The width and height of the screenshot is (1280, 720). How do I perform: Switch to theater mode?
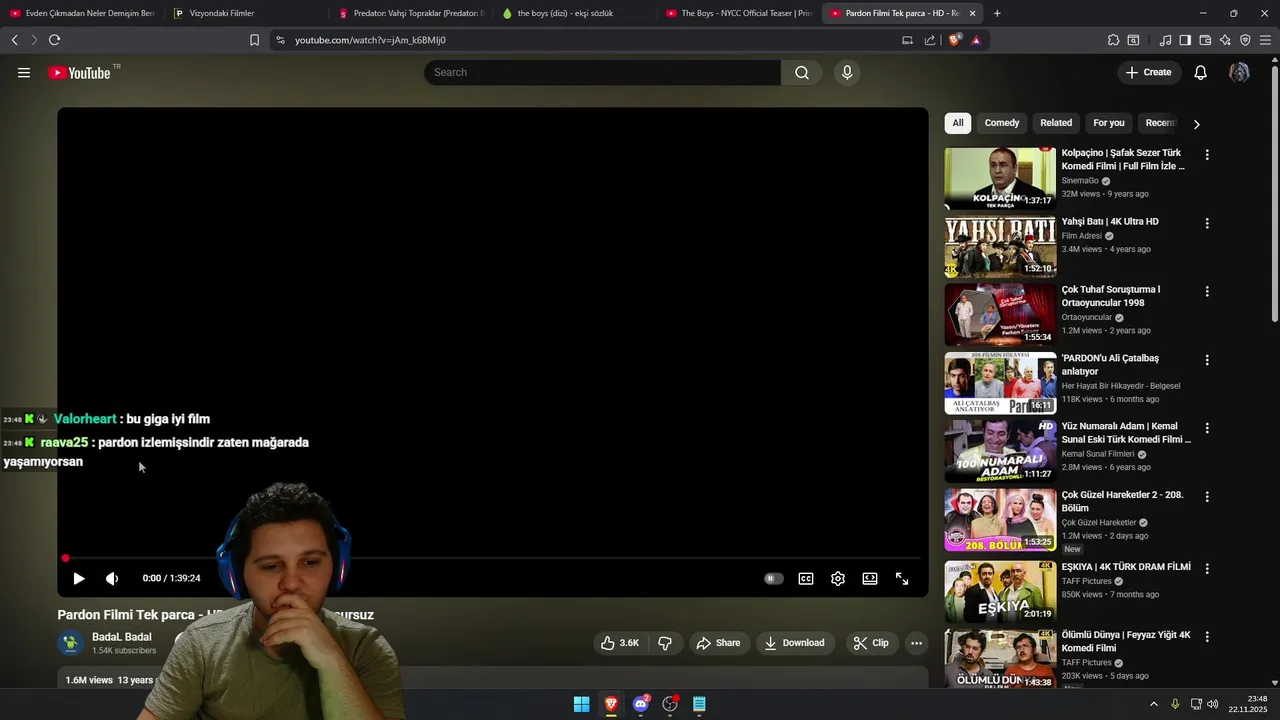pos(870,578)
